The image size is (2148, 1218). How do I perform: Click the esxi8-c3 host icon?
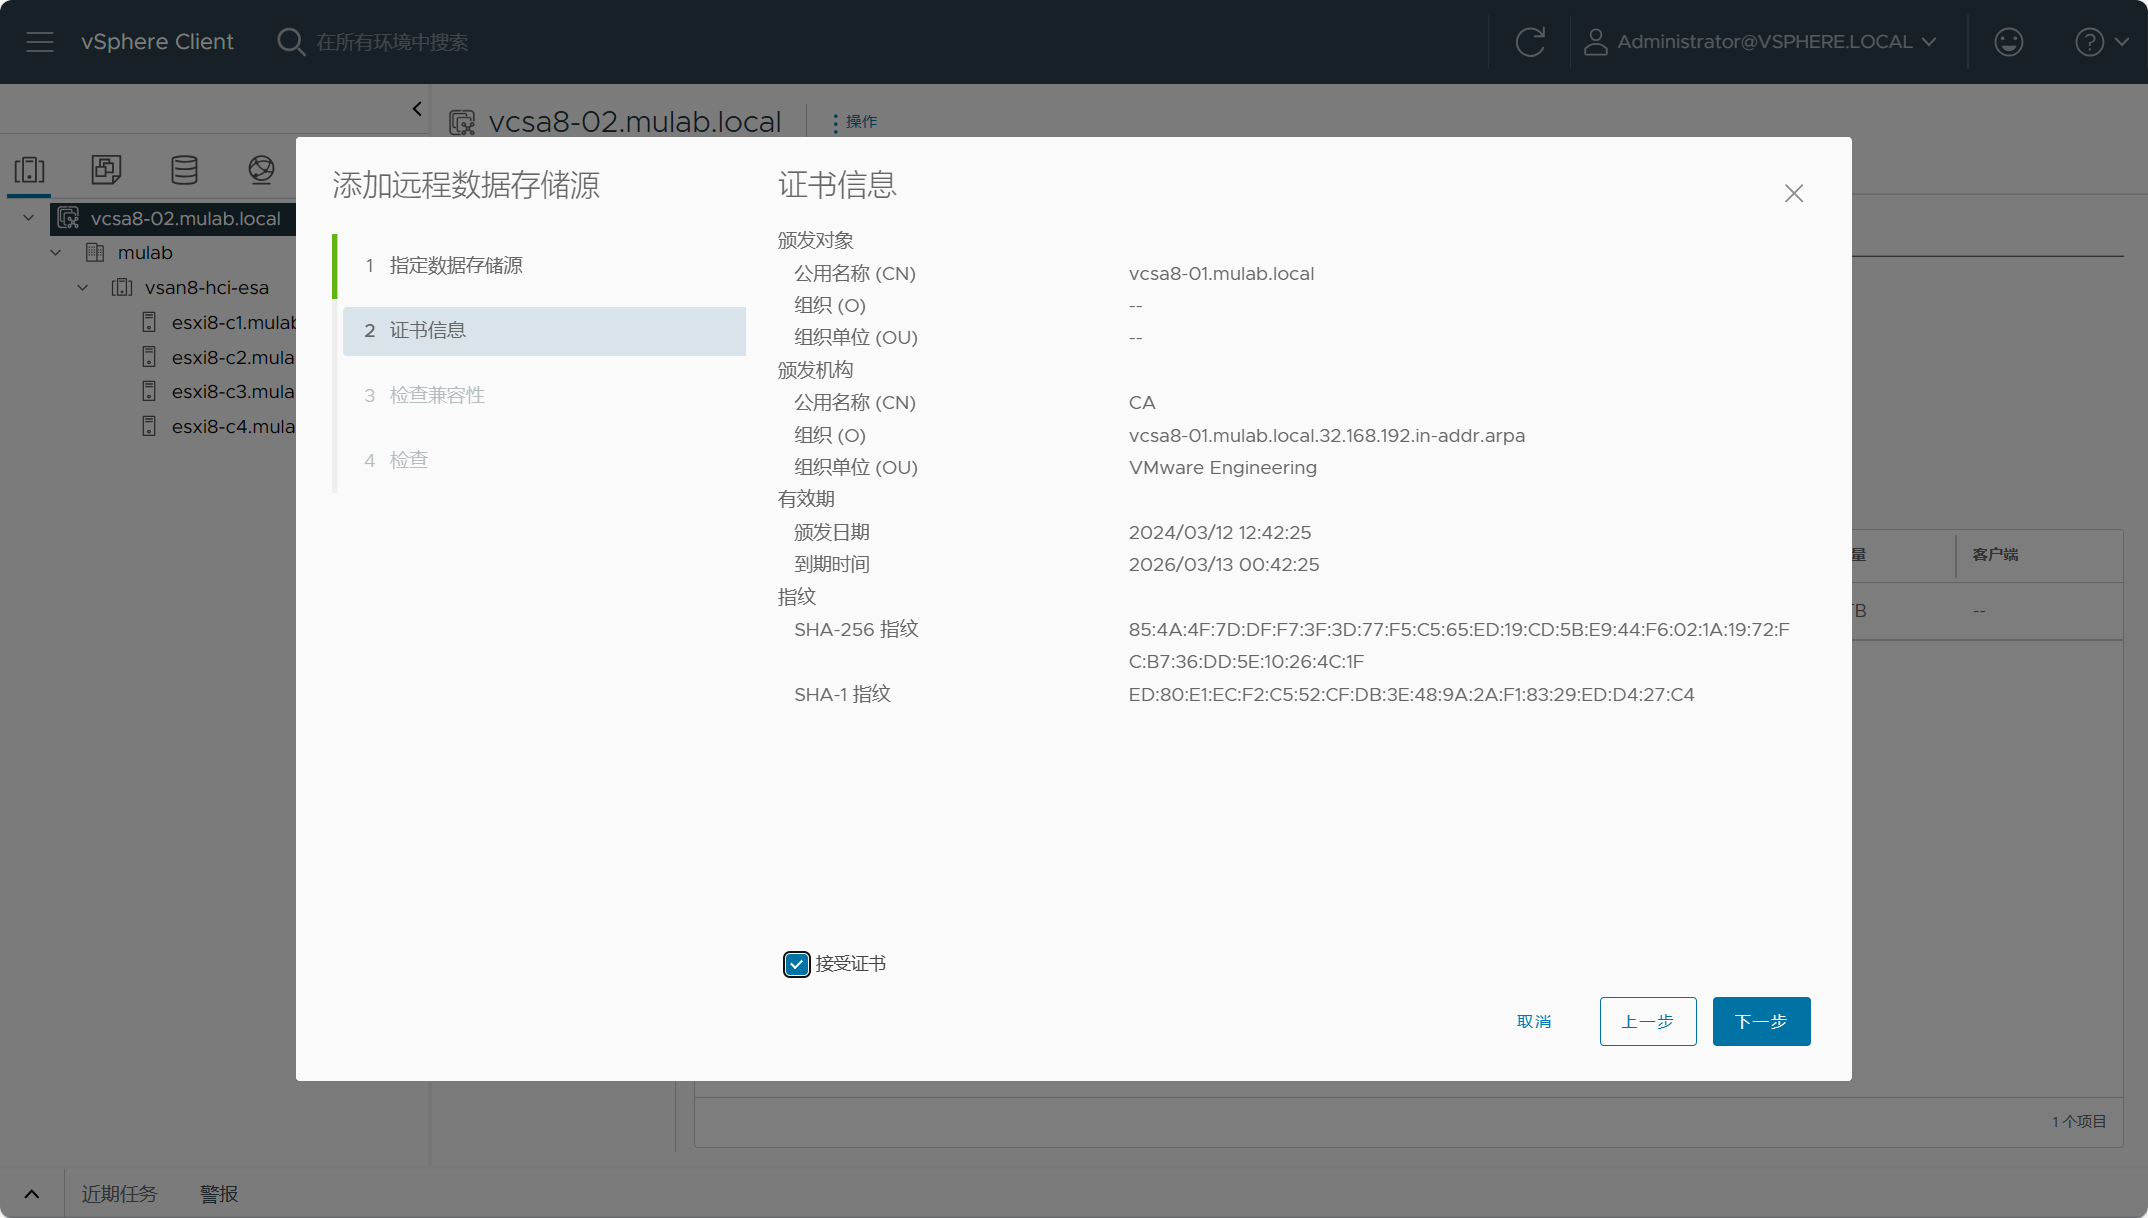point(149,391)
